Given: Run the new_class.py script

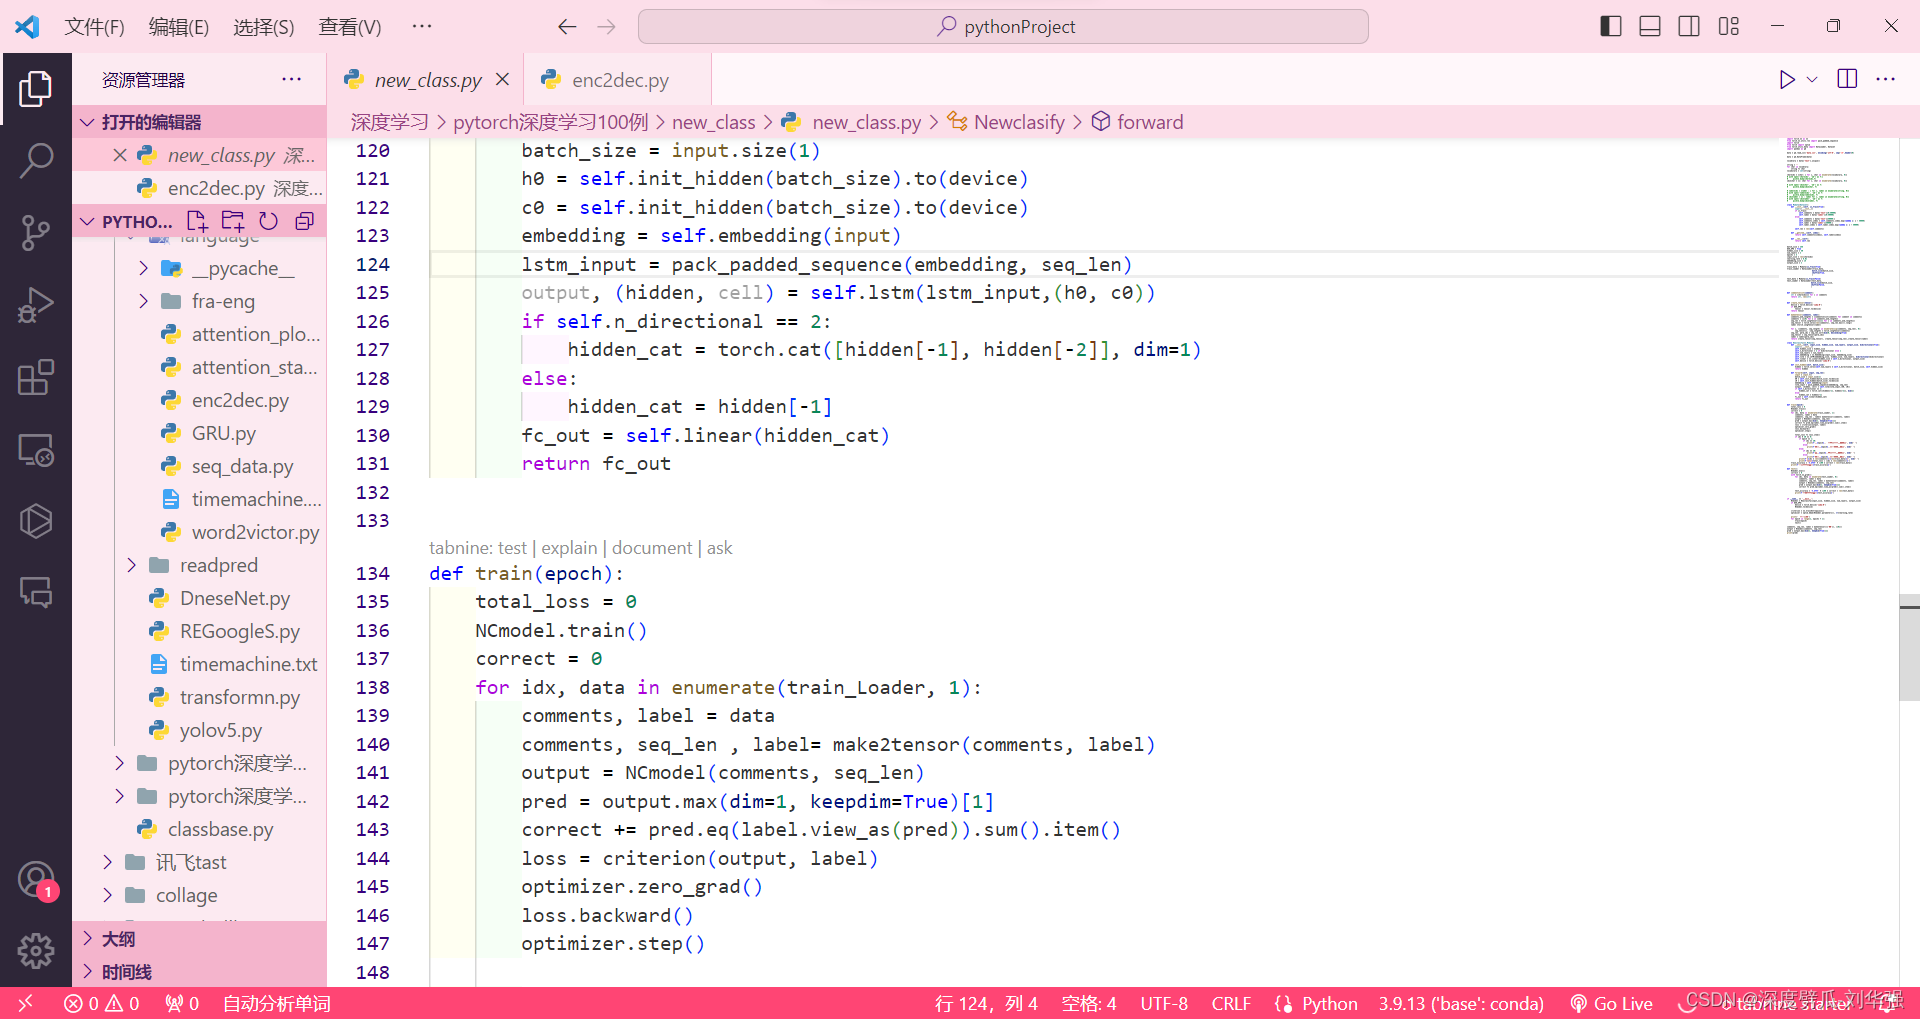Looking at the screenshot, I should click(1787, 79).
